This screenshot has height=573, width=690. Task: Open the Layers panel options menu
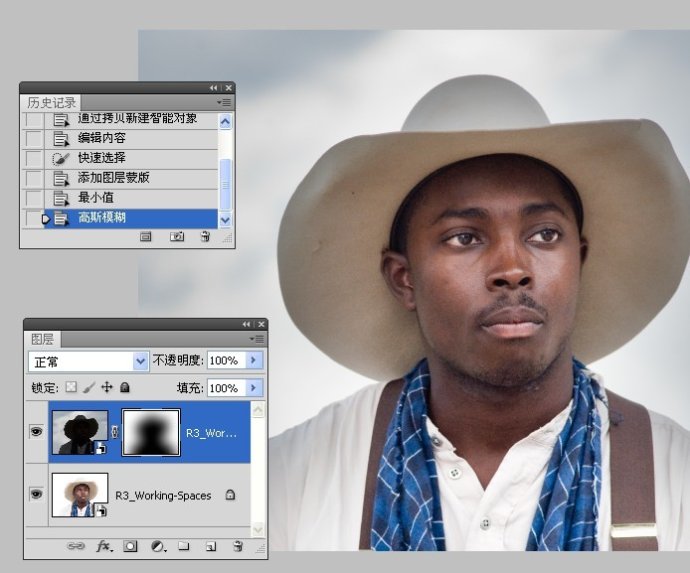pos(257,339)
